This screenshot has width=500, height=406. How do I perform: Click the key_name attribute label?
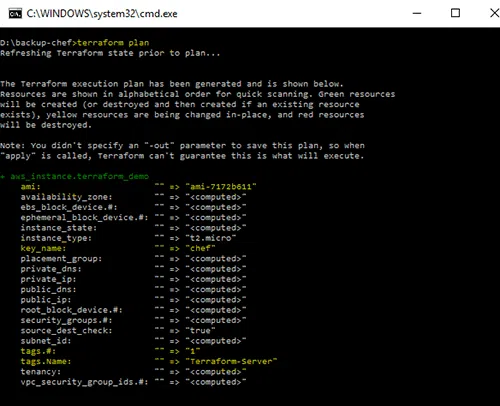click(x=43, y=248)
